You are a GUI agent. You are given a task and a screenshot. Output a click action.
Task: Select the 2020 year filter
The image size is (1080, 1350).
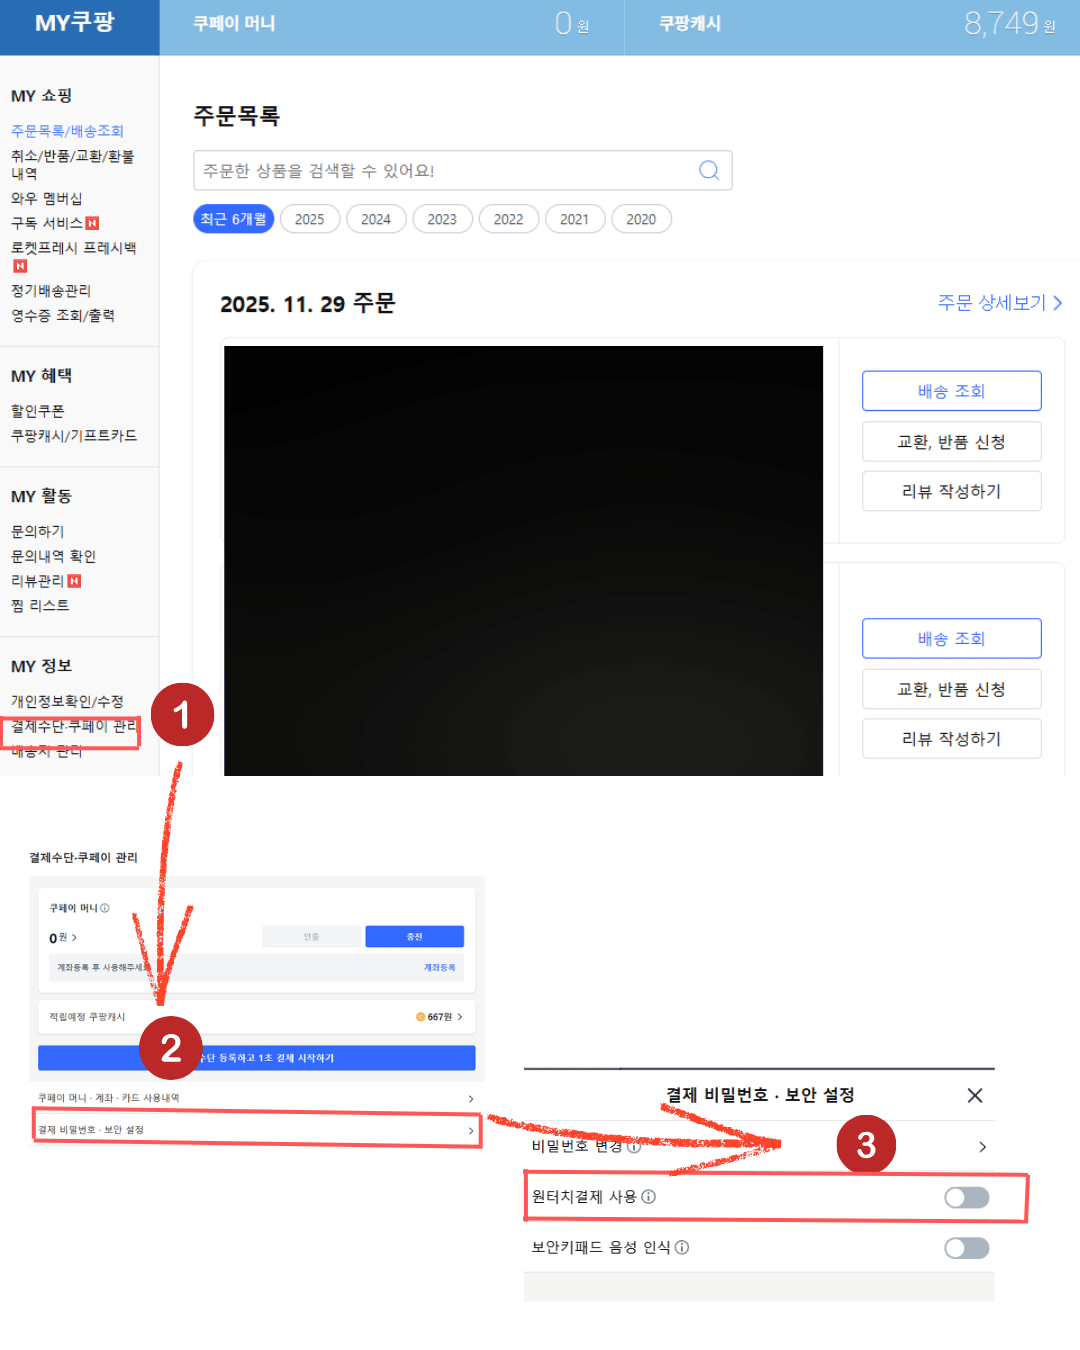point(641,219)
